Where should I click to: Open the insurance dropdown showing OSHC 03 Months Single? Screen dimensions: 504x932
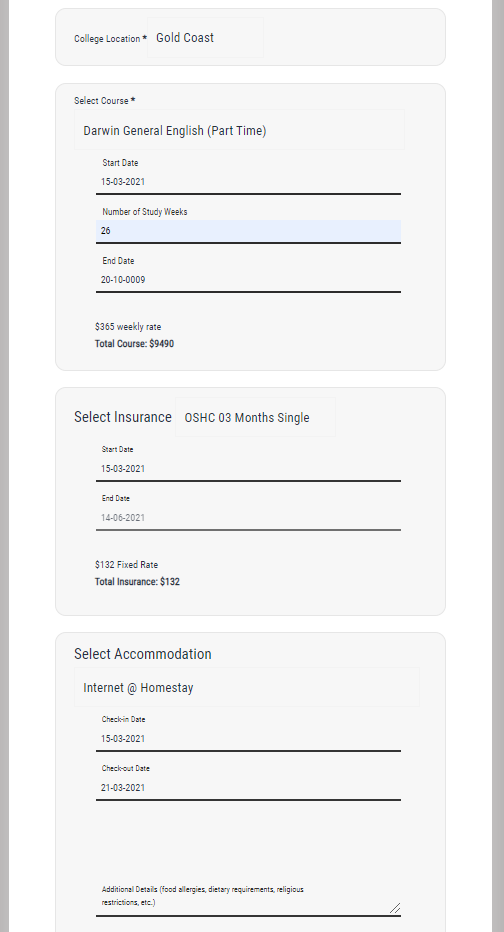tap(255, 417)
